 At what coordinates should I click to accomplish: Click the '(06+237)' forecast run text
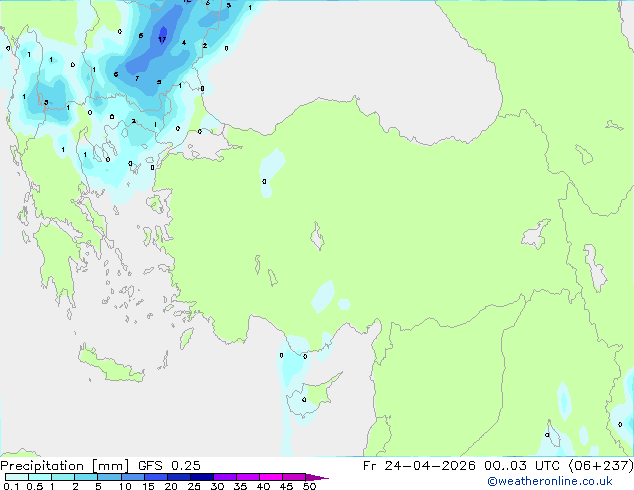tap(601, 466)
